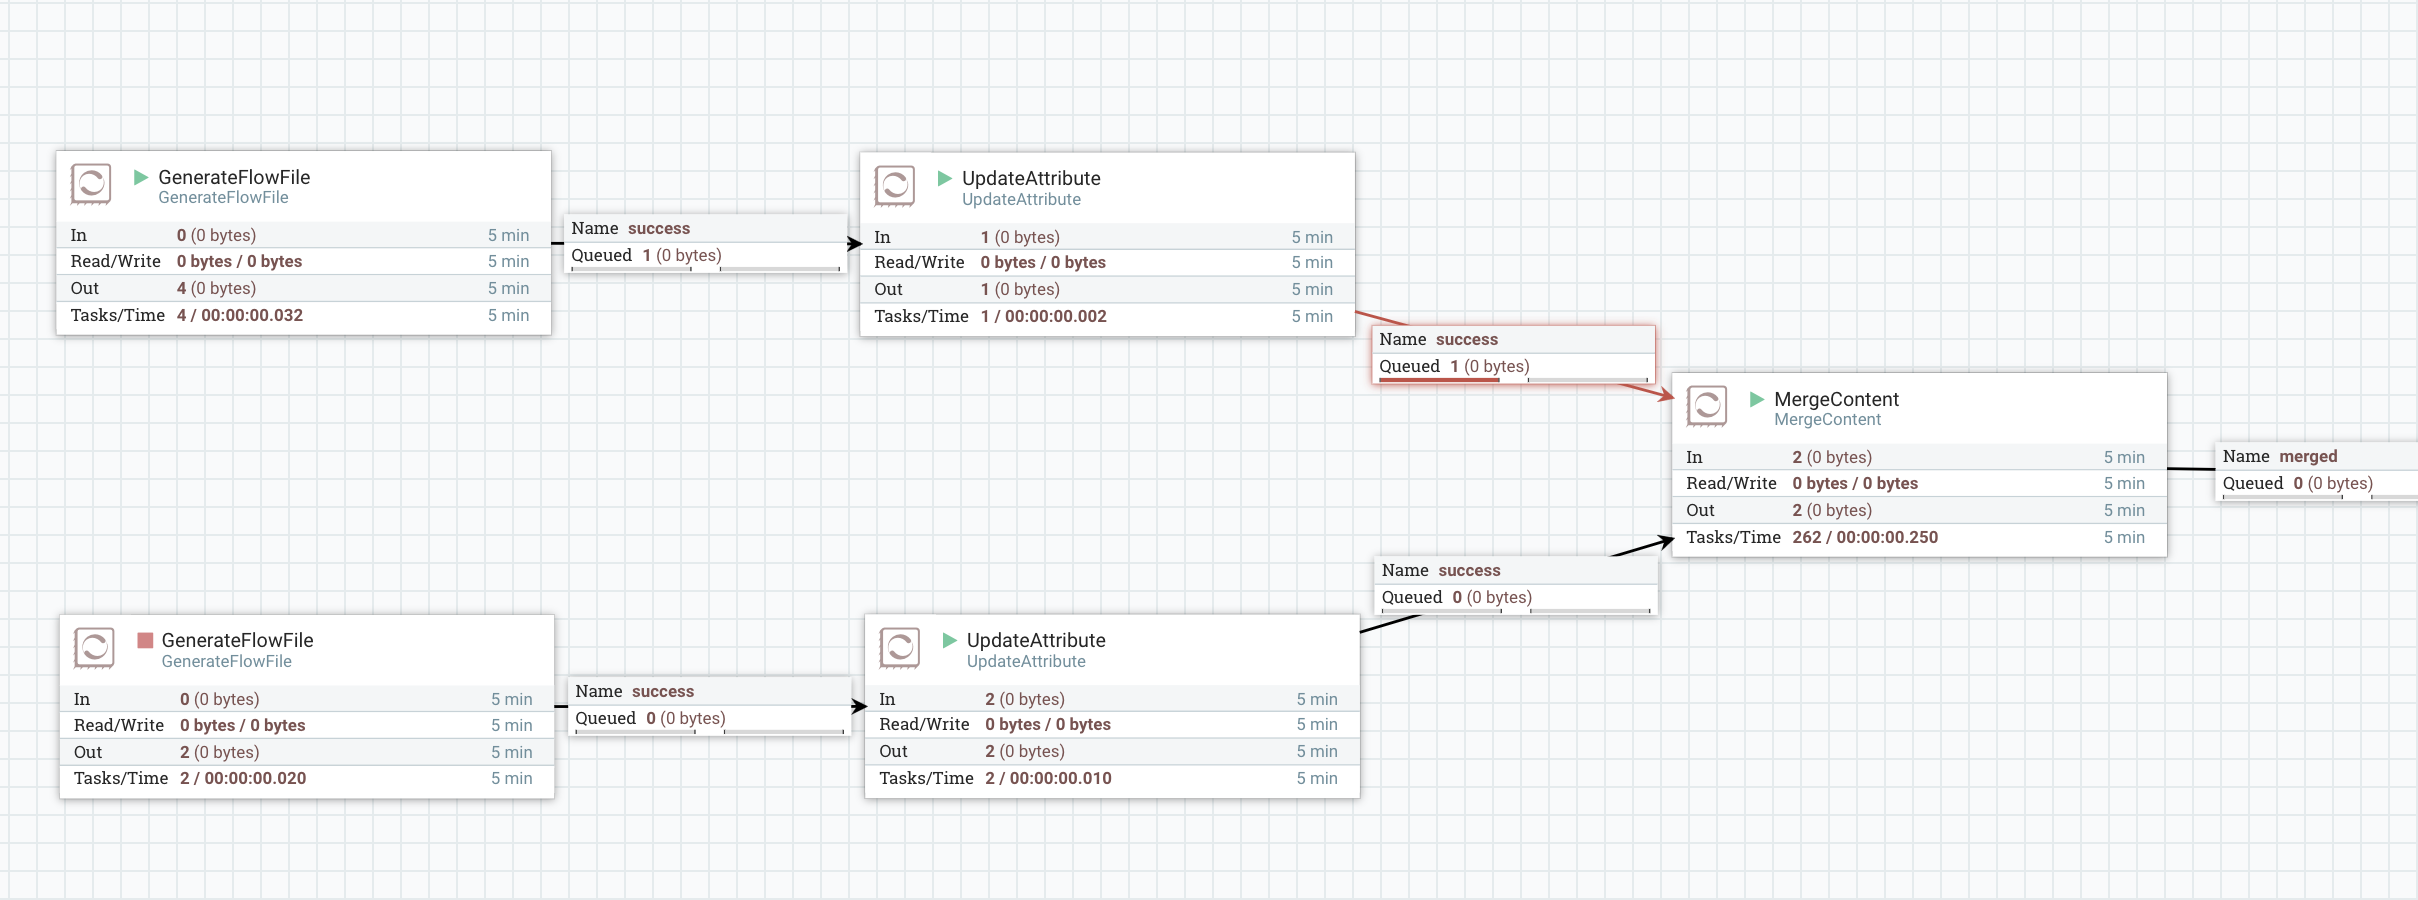Select the highlighted success connection to MergeContent

pyautogui.click(x=1513, y=353)
